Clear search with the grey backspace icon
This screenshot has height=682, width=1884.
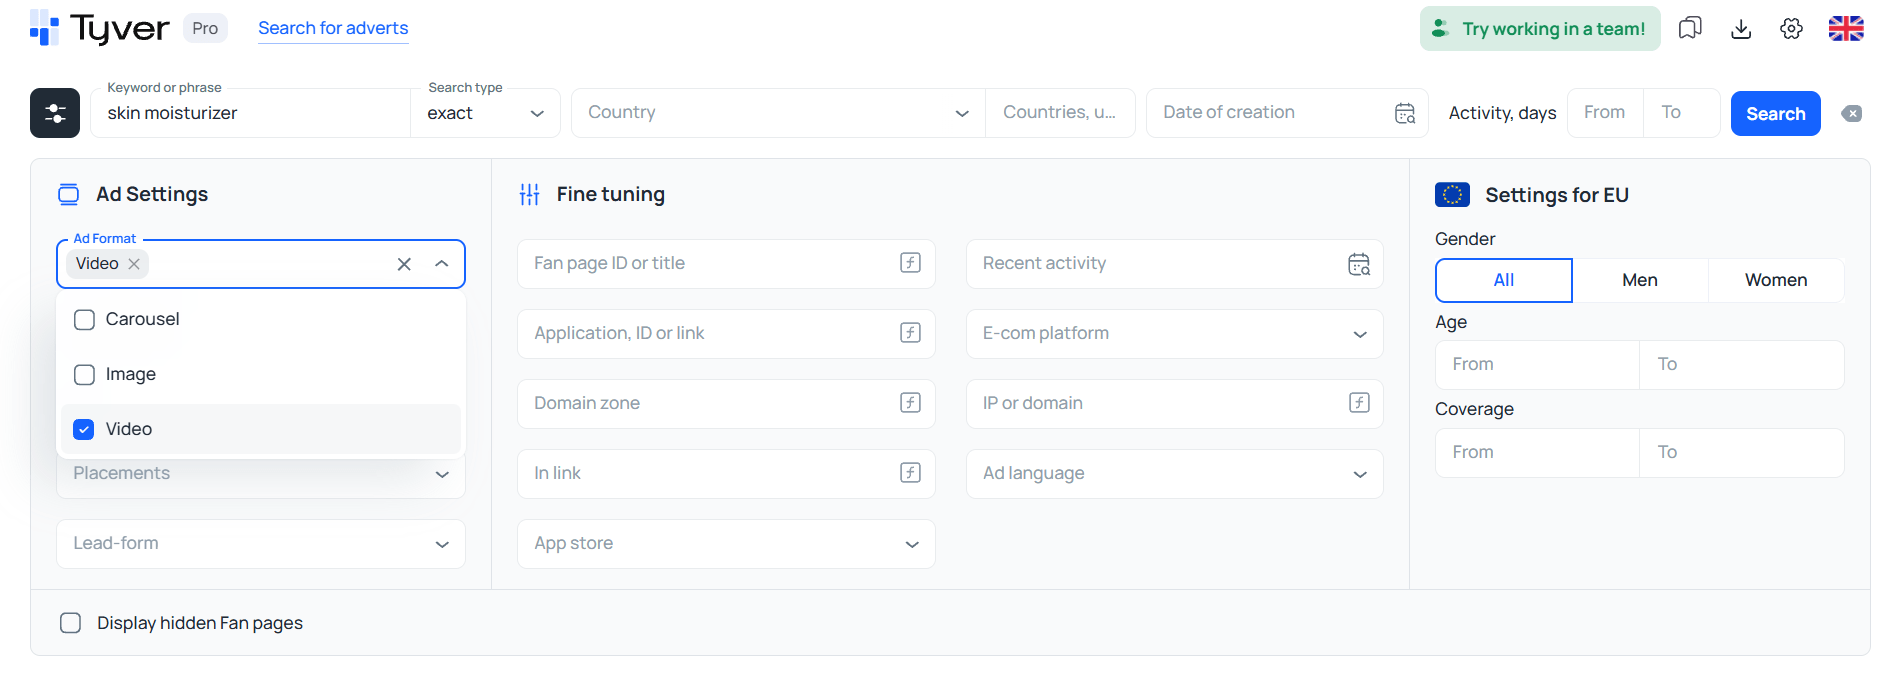(x=1852, y=113)
